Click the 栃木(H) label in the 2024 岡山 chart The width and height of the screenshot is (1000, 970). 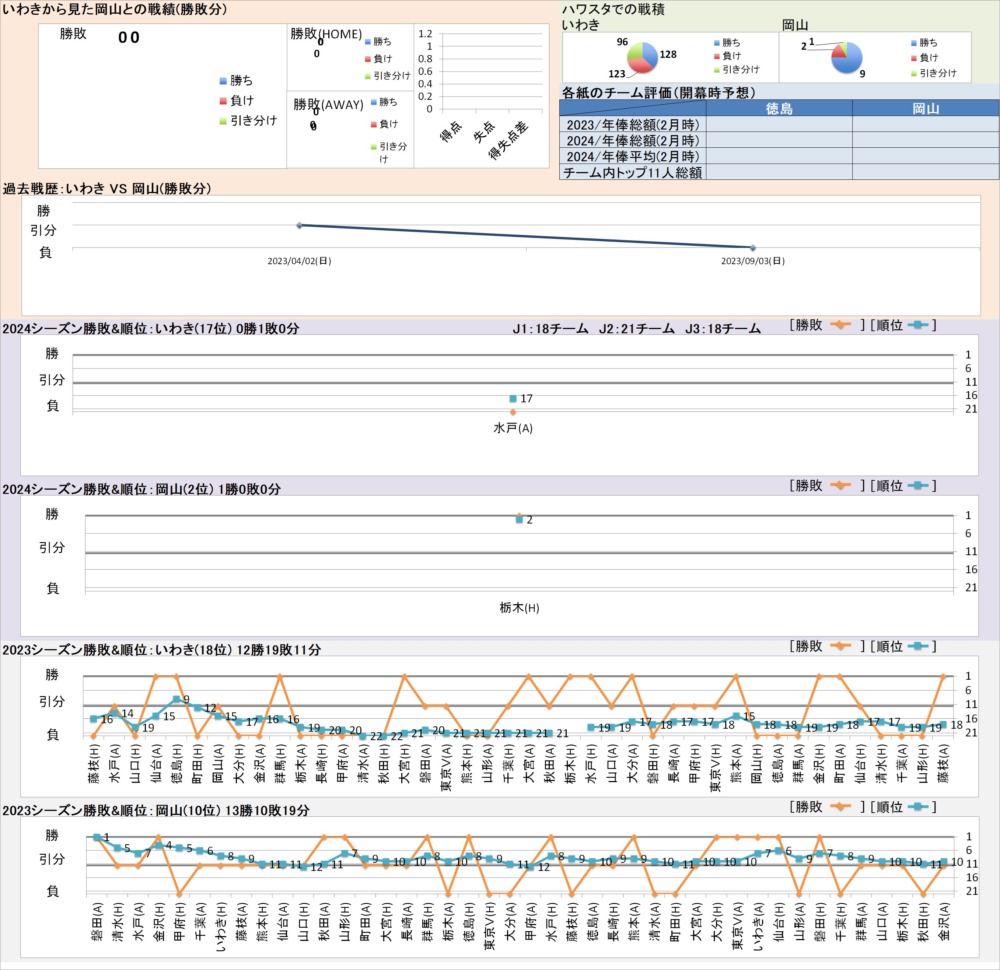tap(519, 608)
